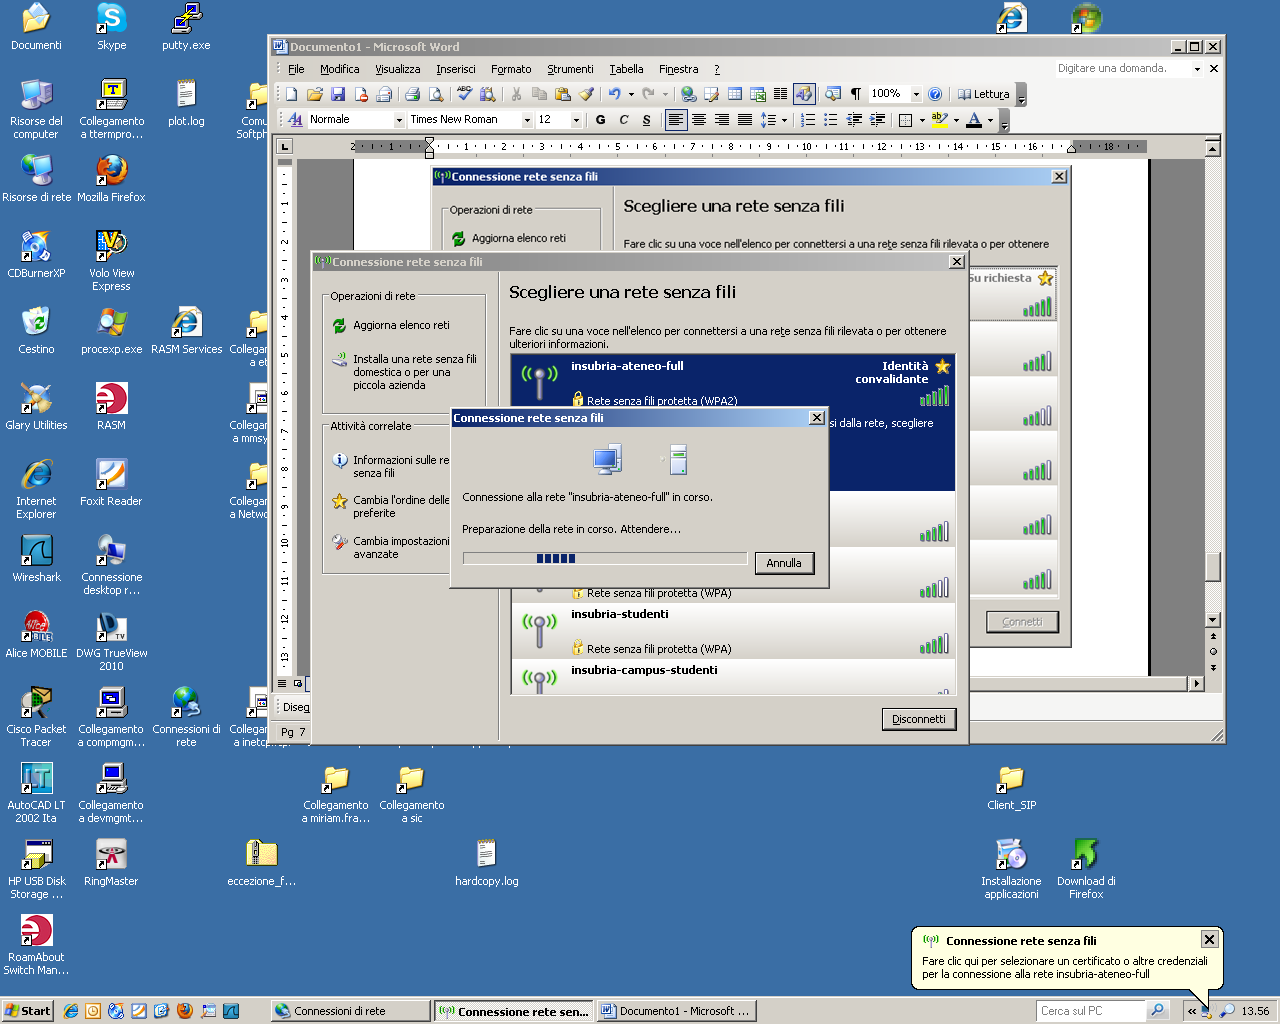Expand the Undo history dropdown arrow
Image resolution: width=1280 pixels, height=1024 pixels.
[x=631, y=94]
